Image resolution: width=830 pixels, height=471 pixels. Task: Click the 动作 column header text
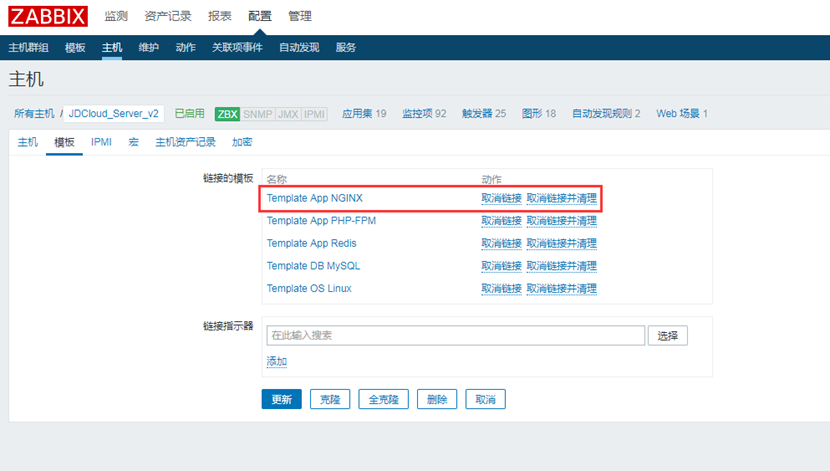pyautogui.click(x=491, y=179)
